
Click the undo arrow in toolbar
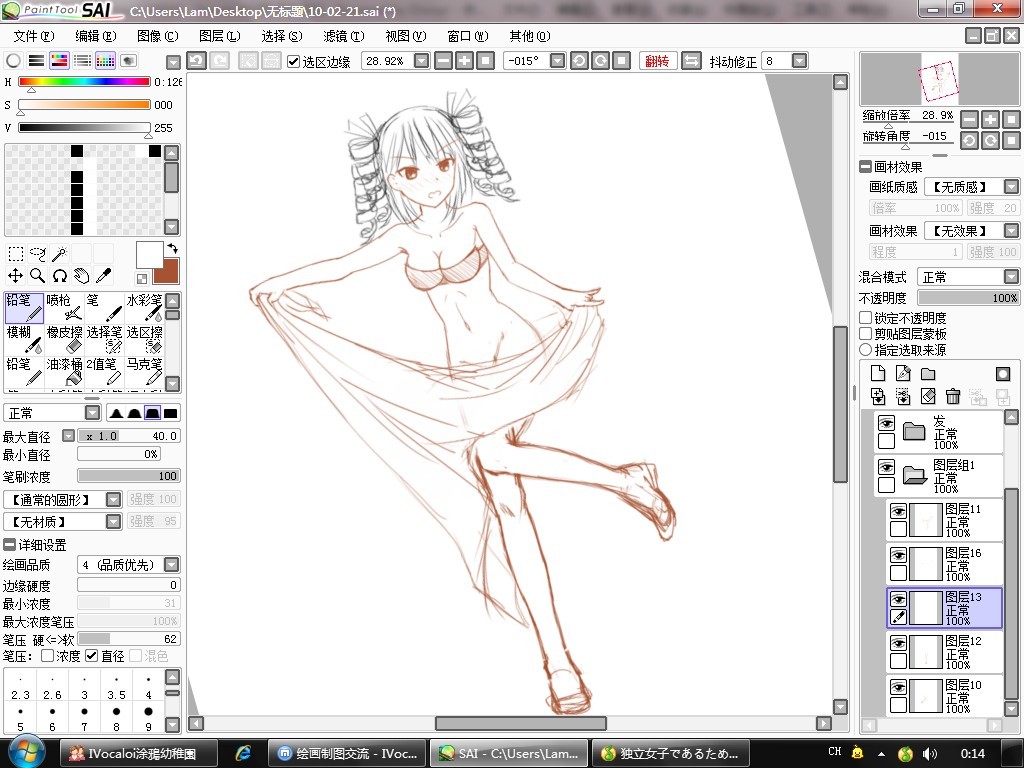[x=197, y=61]
